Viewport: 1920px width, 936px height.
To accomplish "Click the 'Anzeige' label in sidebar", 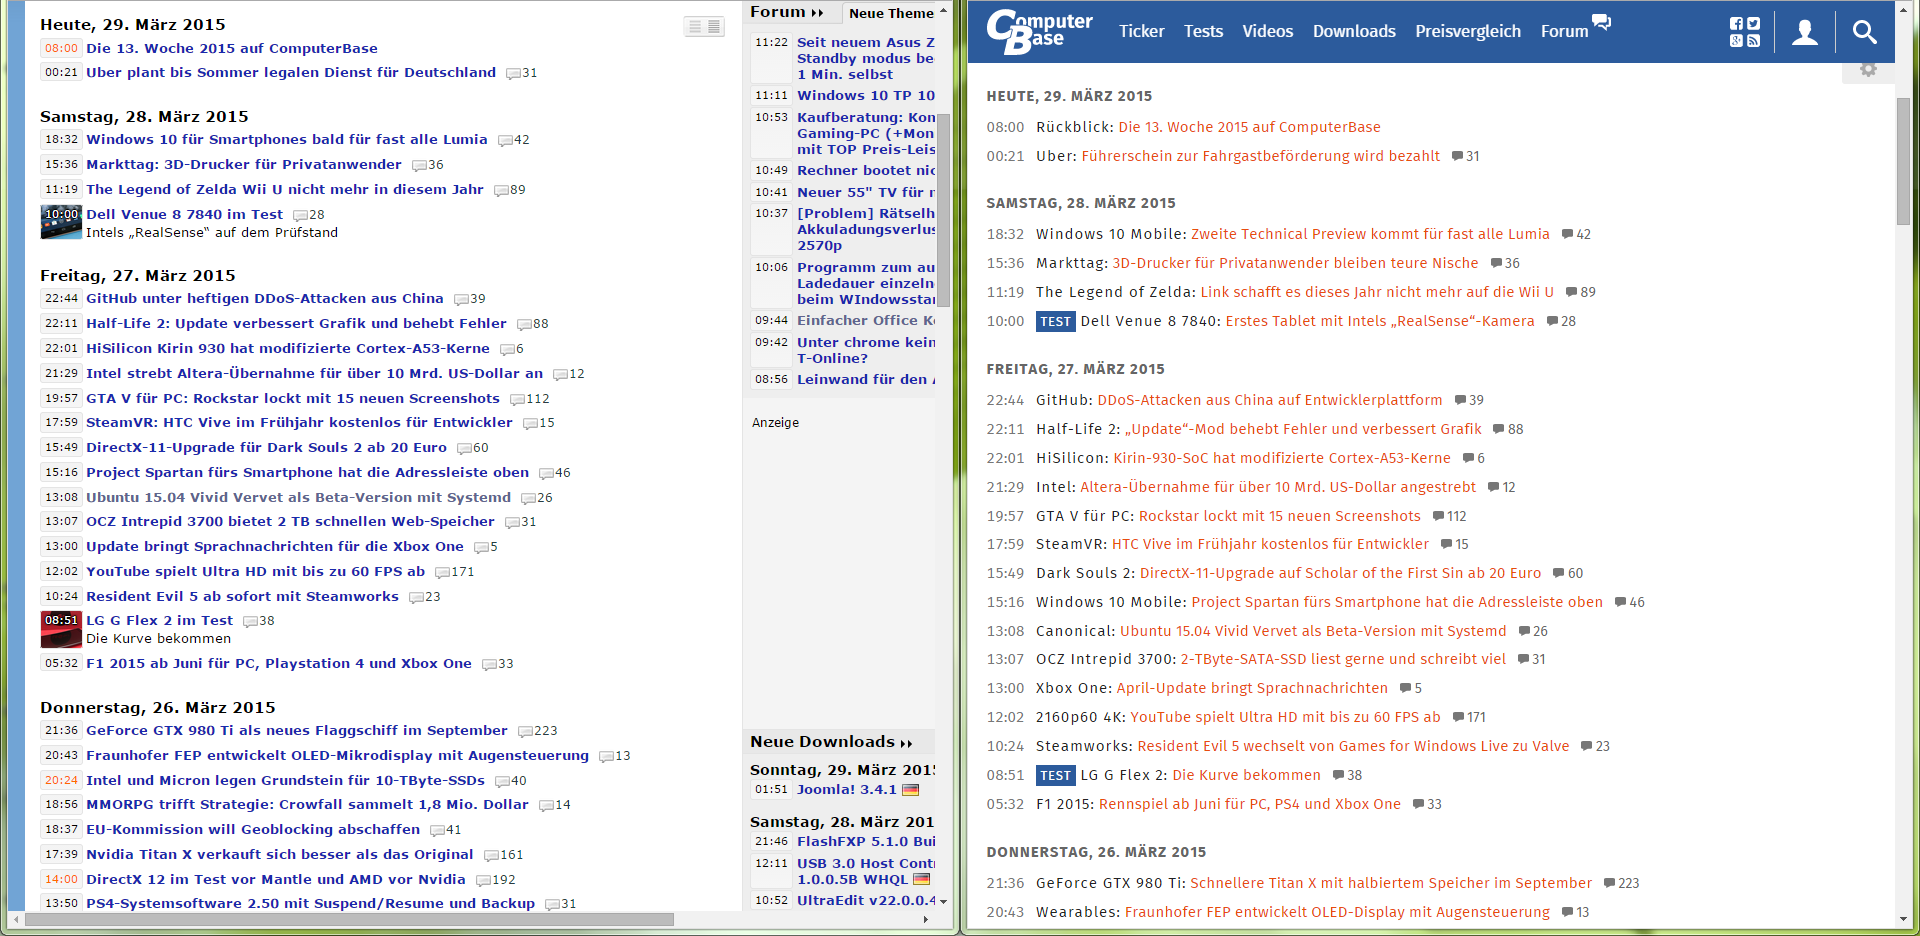I will 775,423.
